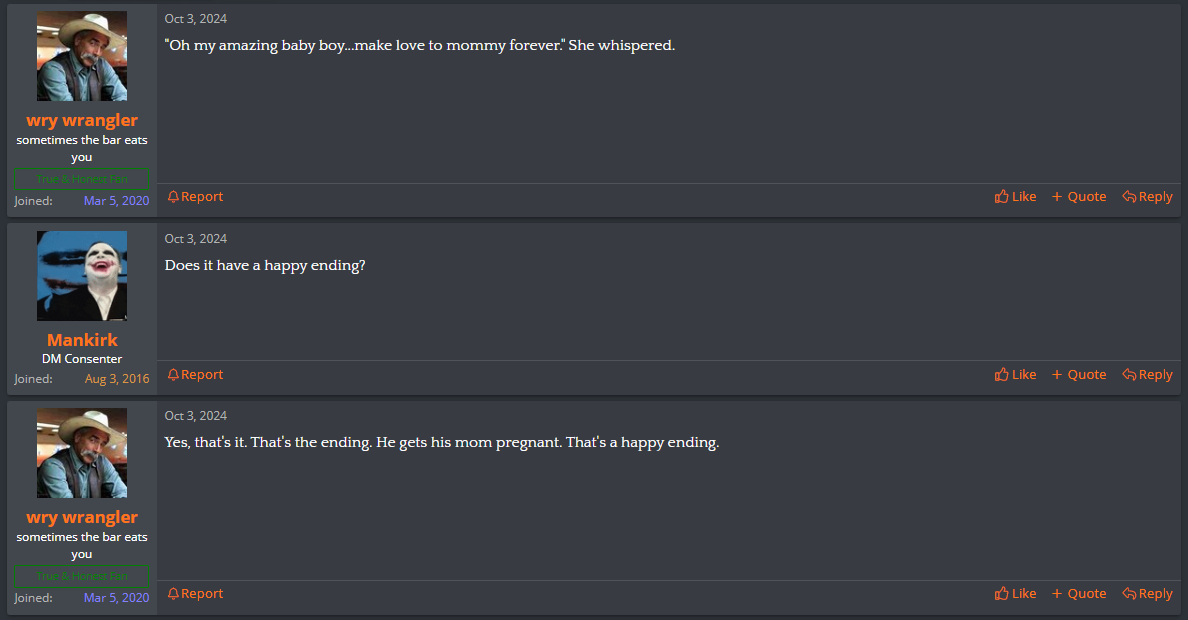Open wry wrangler username in the first post
This screenshot has width=1188, height=620.
82,121
